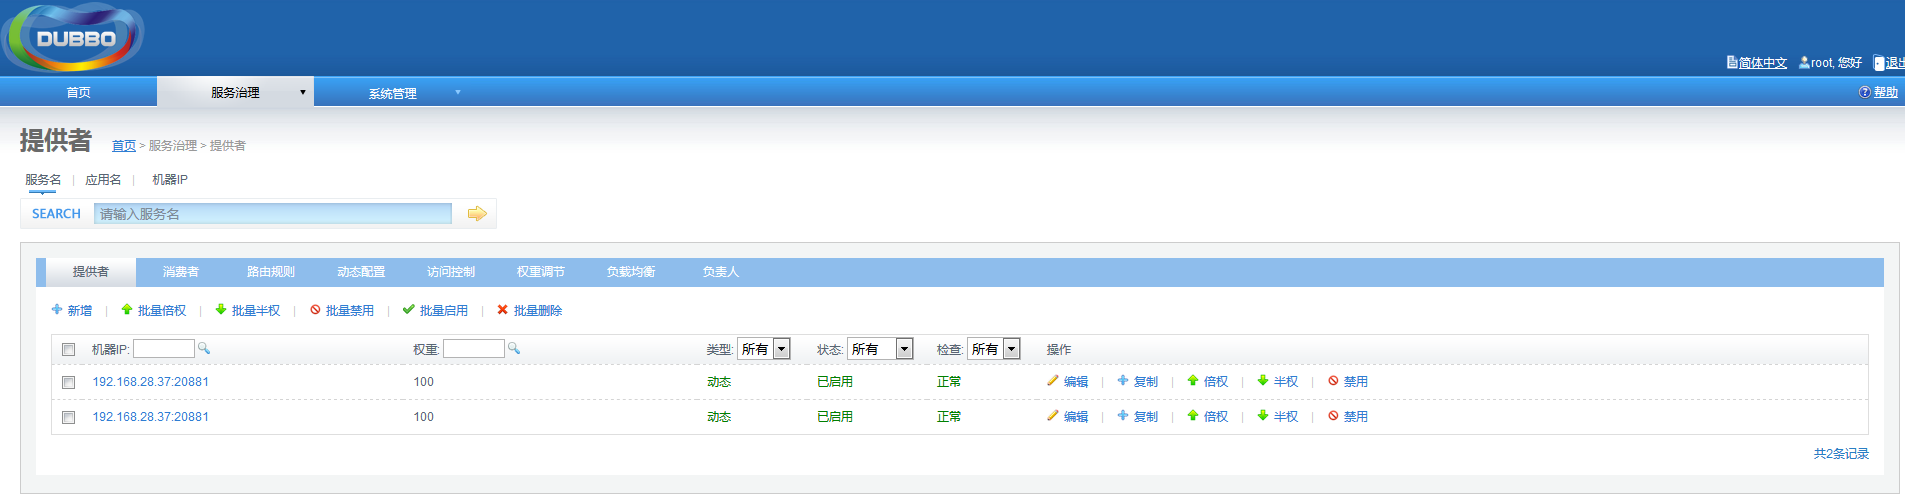Click the 机器IP filter input box
1905x500 pixels.
pos(164,348)
